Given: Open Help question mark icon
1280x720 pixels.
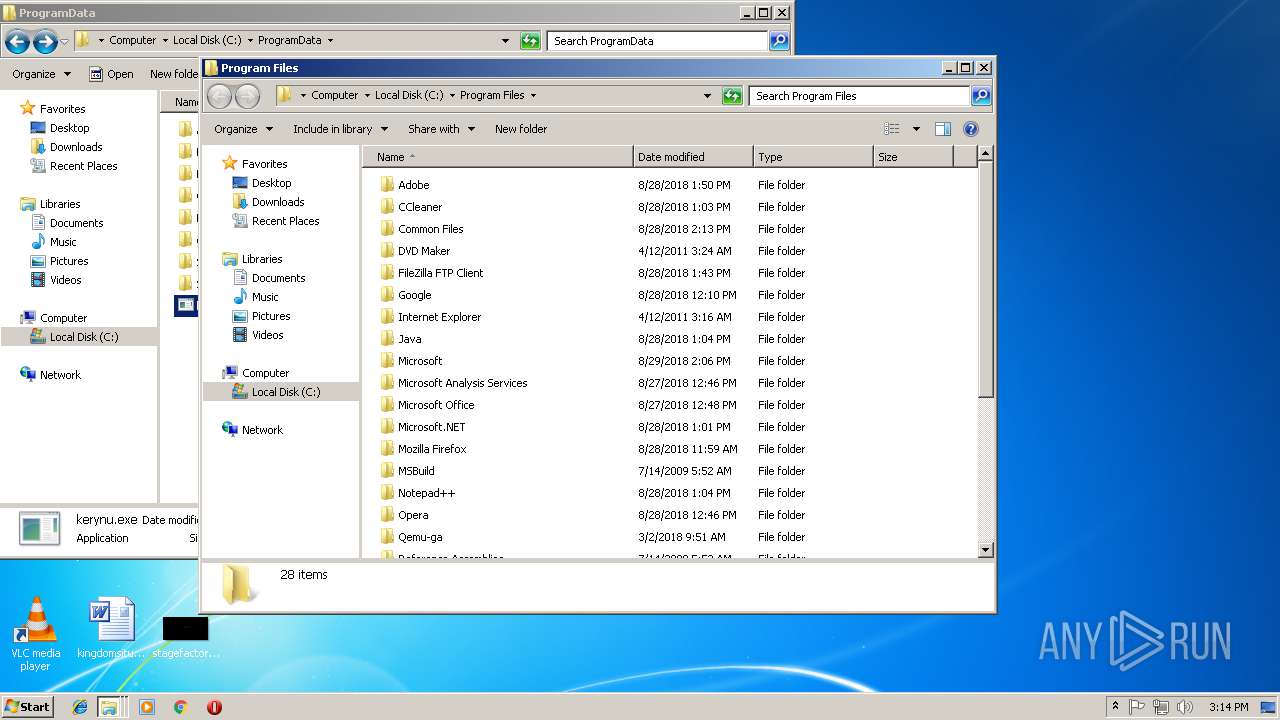Looking at the screenshot, I should tap(970, 129).
